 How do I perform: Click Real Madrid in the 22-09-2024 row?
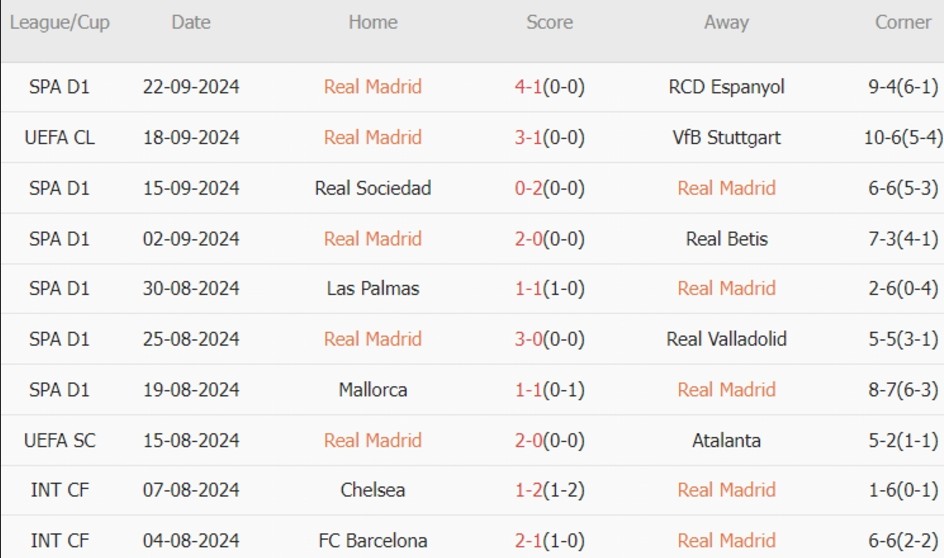click(x=372, y=87)
